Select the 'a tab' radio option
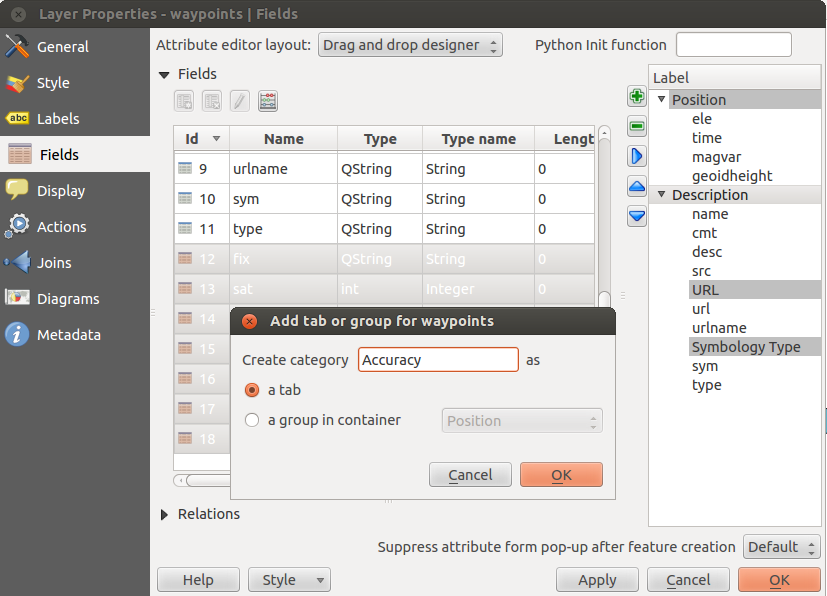 coord(252,390)
